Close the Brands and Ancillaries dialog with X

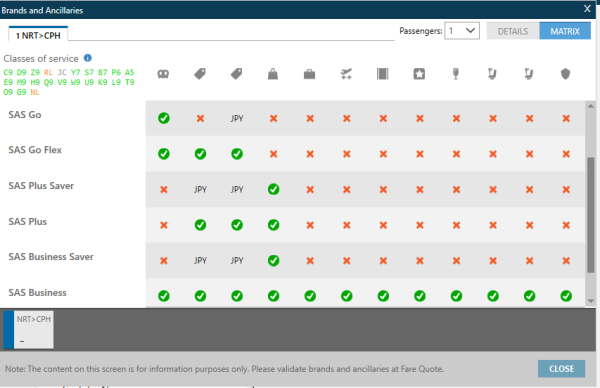coord(587,9)
